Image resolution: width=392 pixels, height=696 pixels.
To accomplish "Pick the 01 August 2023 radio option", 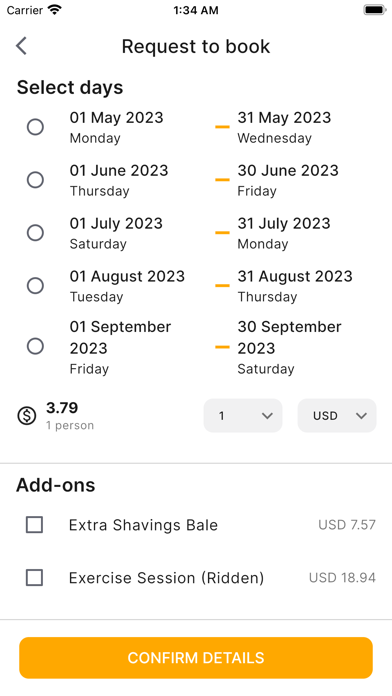I will (x=35, y=286).
